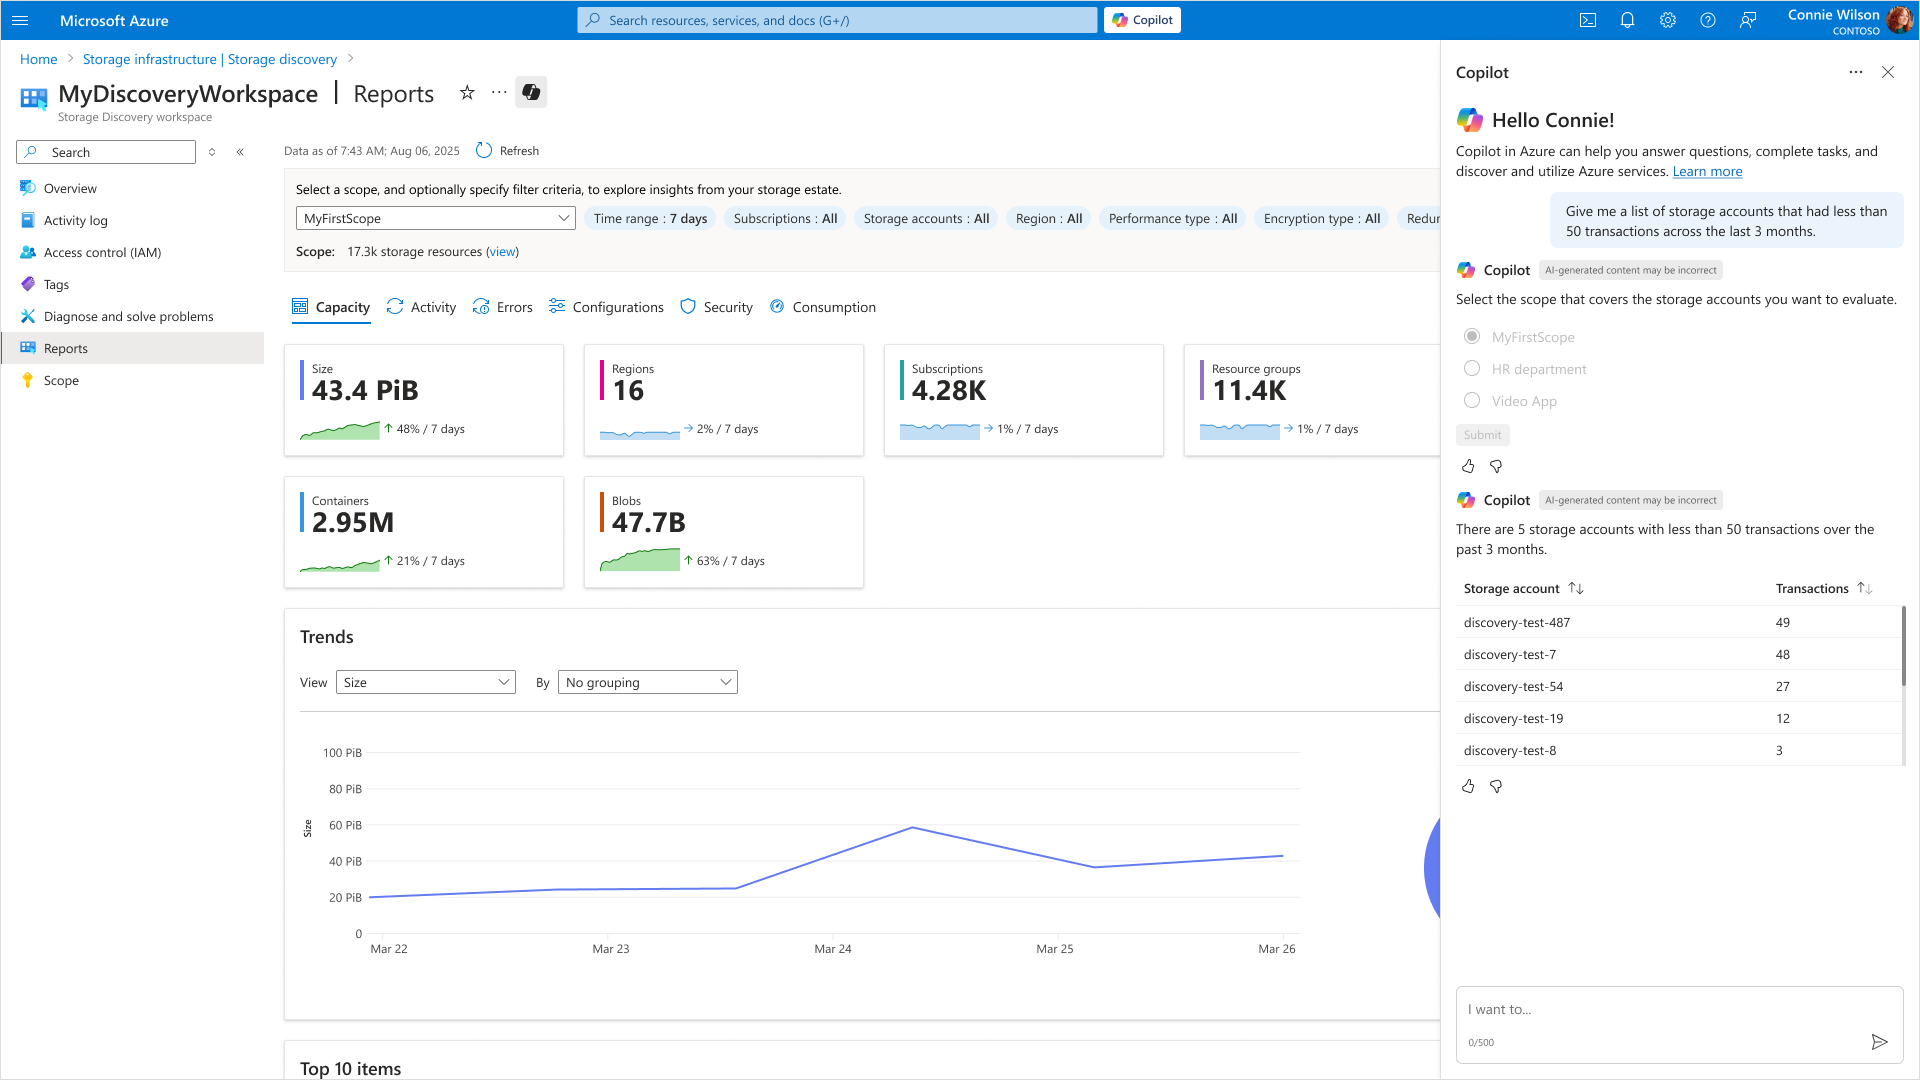
Task: Send the Copilot chat message
Action: tap(1879, 1041)
